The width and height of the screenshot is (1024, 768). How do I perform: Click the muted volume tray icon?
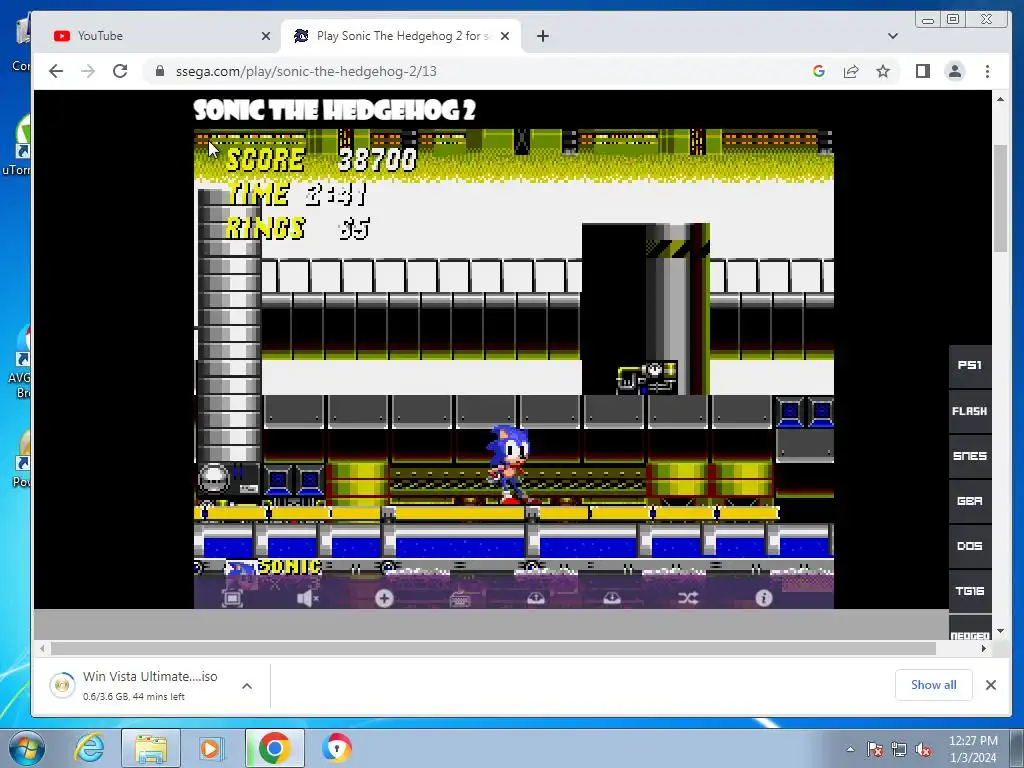click(x=923, y=749)
